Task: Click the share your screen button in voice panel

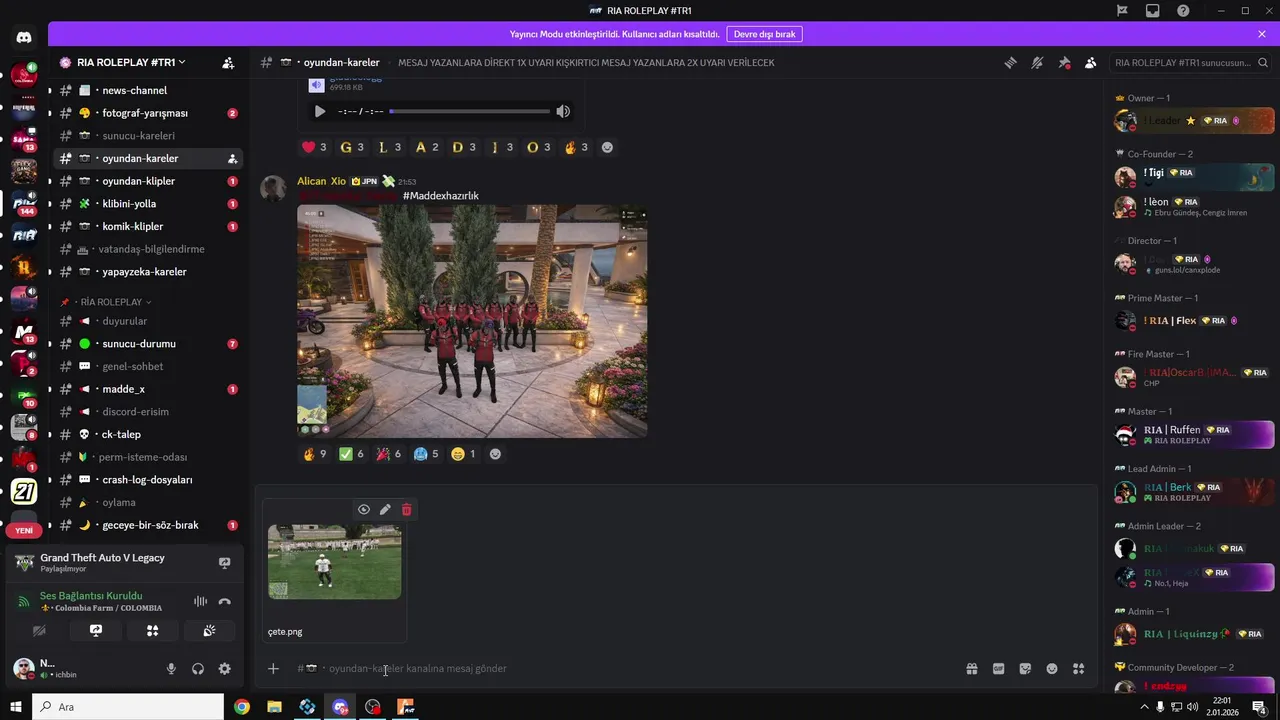Action: (96, 630)
